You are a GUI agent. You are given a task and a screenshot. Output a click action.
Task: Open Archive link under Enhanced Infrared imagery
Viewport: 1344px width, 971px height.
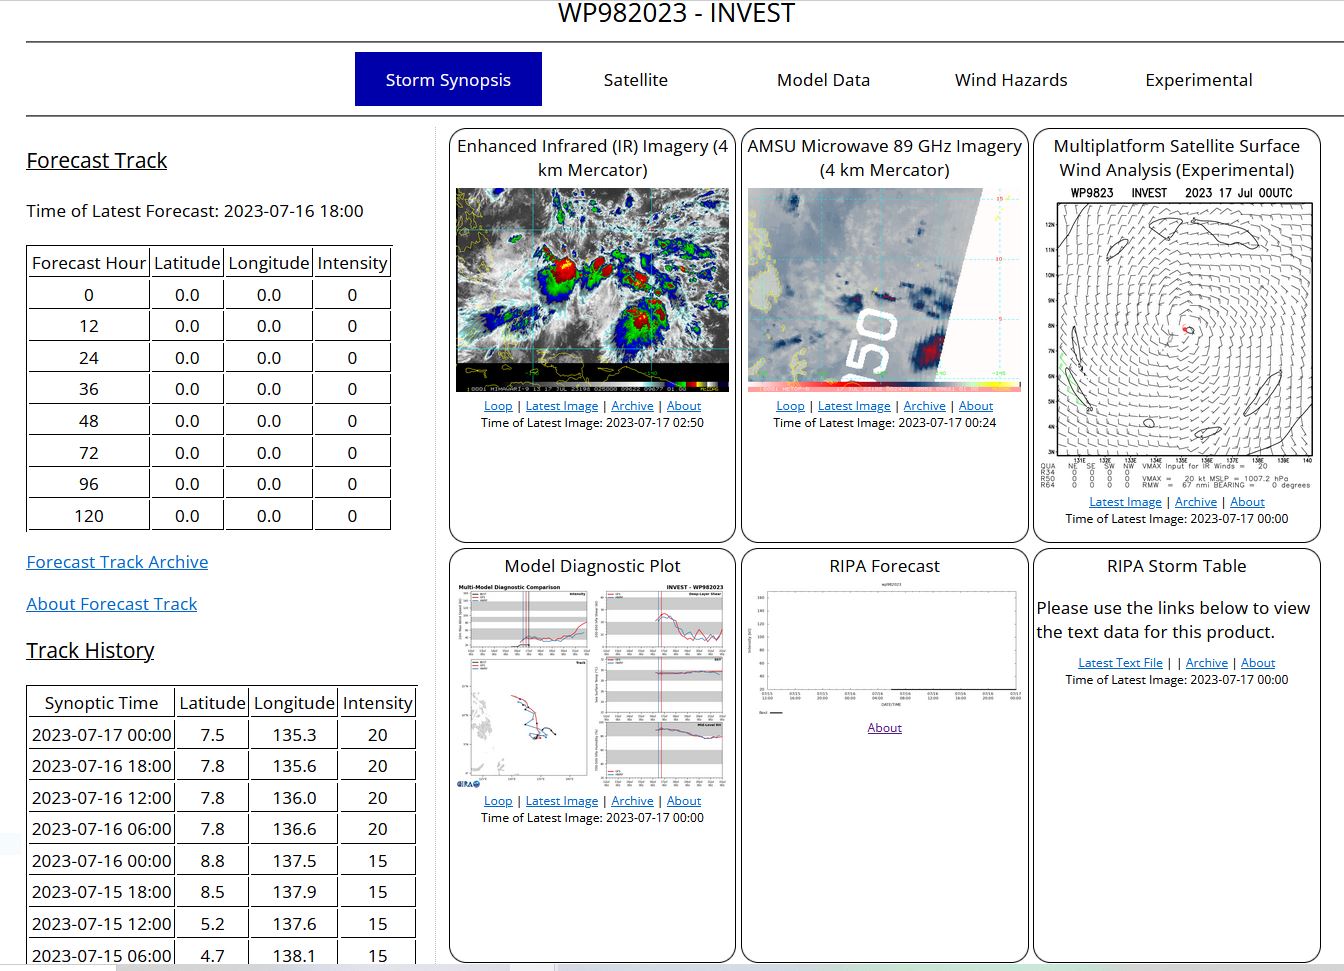[632, 406]
